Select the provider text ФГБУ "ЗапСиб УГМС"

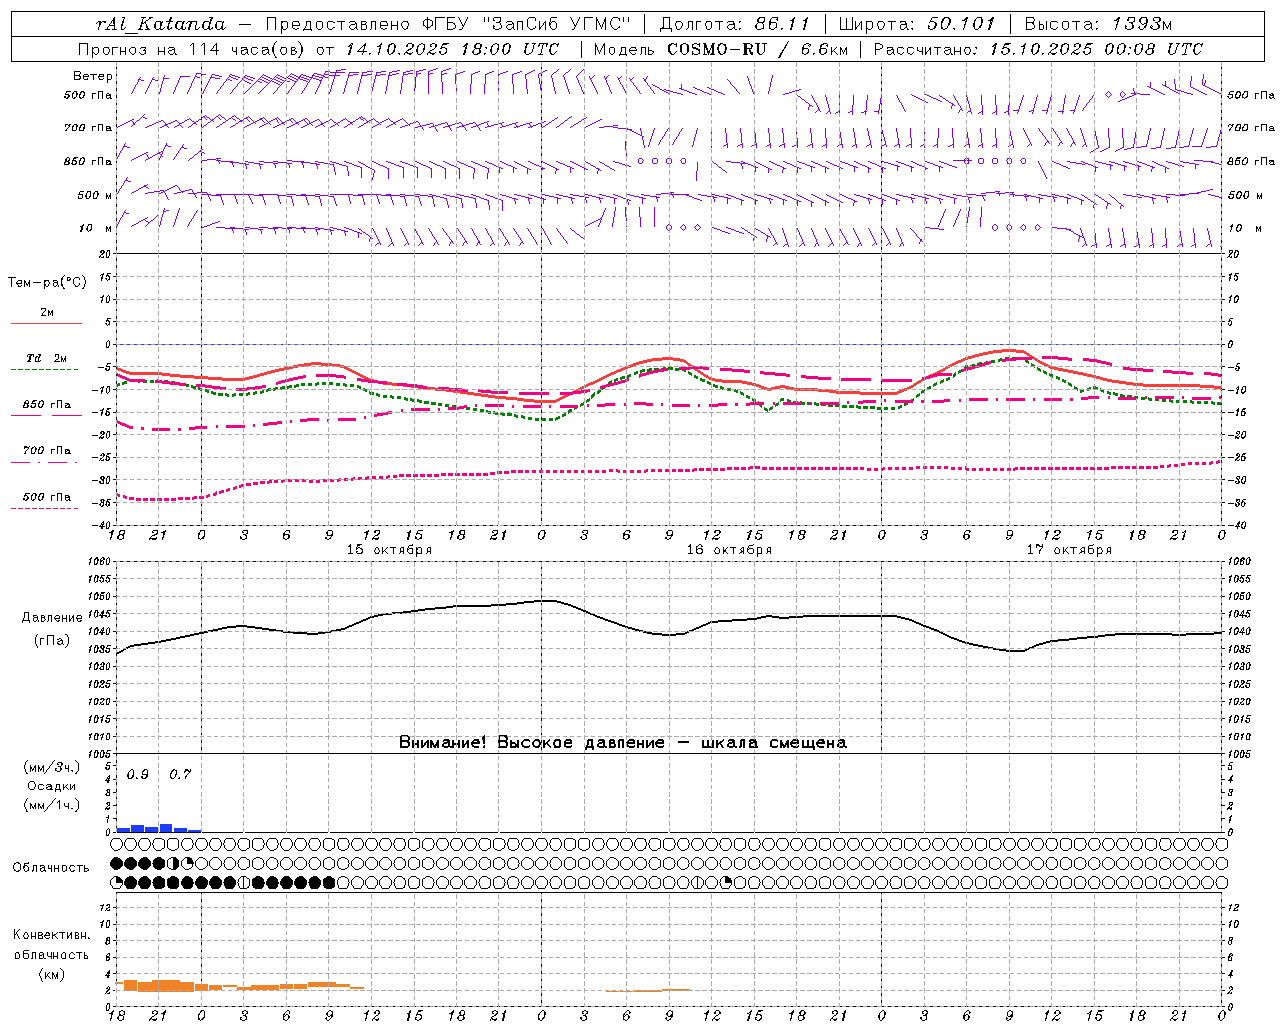point(526,24)
